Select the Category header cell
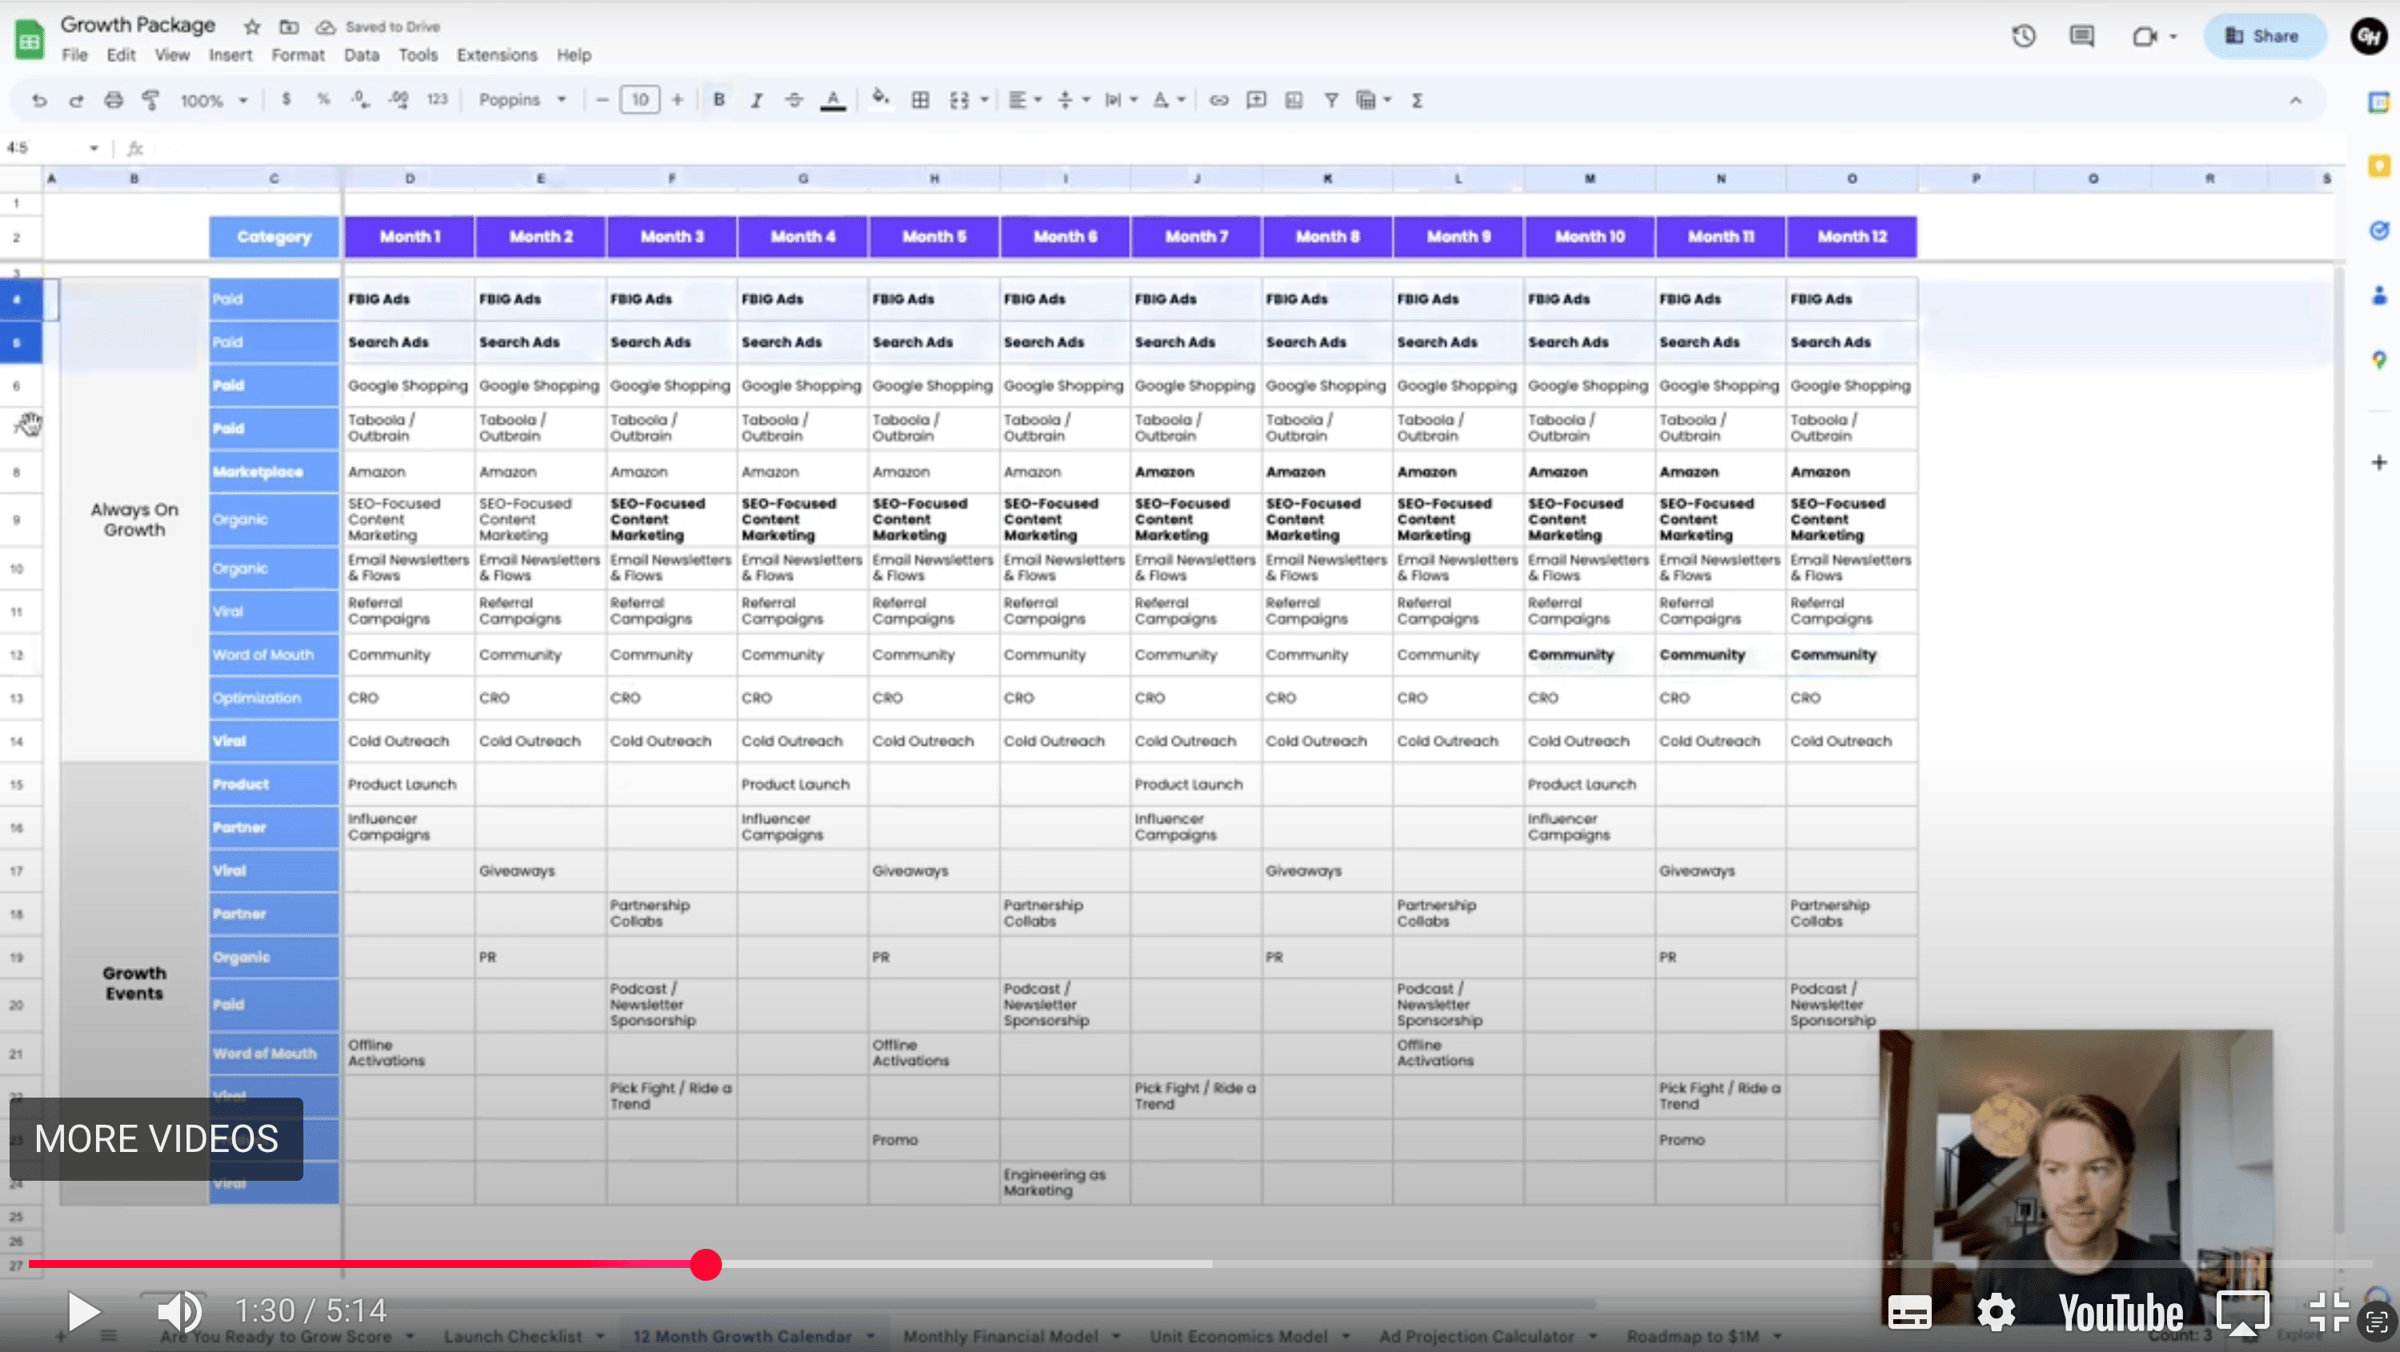This screenshot has width=2400, height=1352. click(x=274, y=237)
